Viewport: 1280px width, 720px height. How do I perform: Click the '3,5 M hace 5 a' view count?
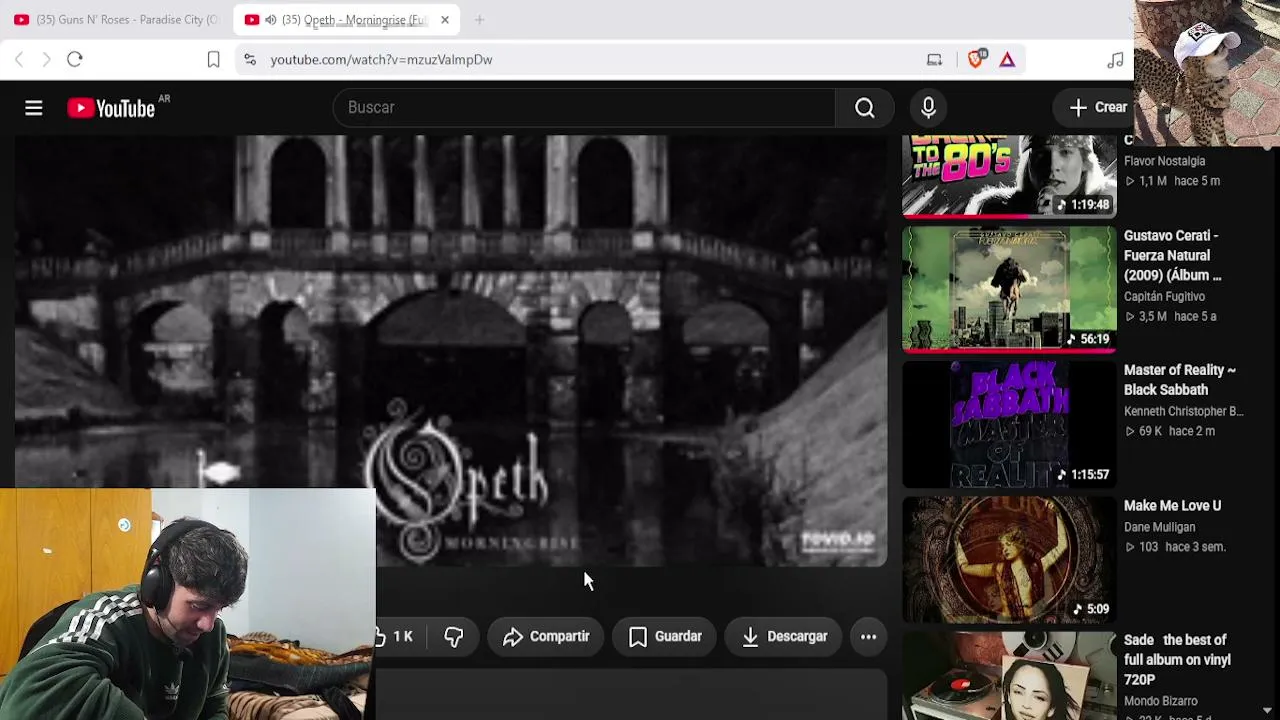(1170, 317)
